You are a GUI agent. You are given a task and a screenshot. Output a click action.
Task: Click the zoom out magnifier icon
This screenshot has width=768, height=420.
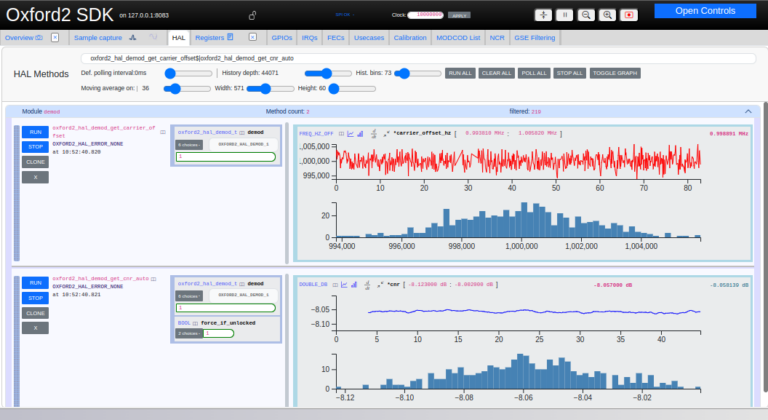click(x=585, y=15)
